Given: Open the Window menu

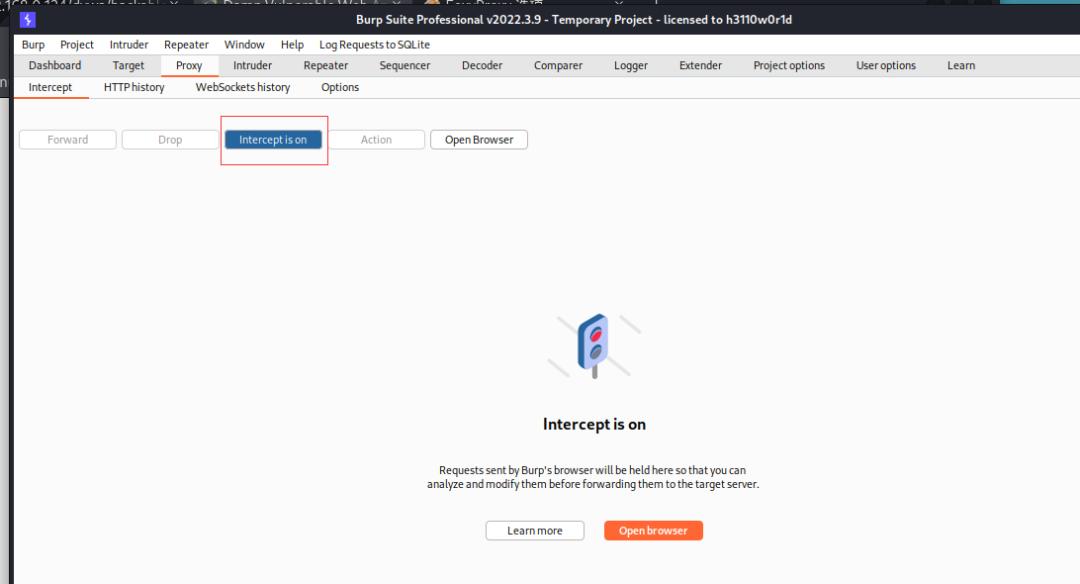Looking at the screenshot, I should pos(244,44).
